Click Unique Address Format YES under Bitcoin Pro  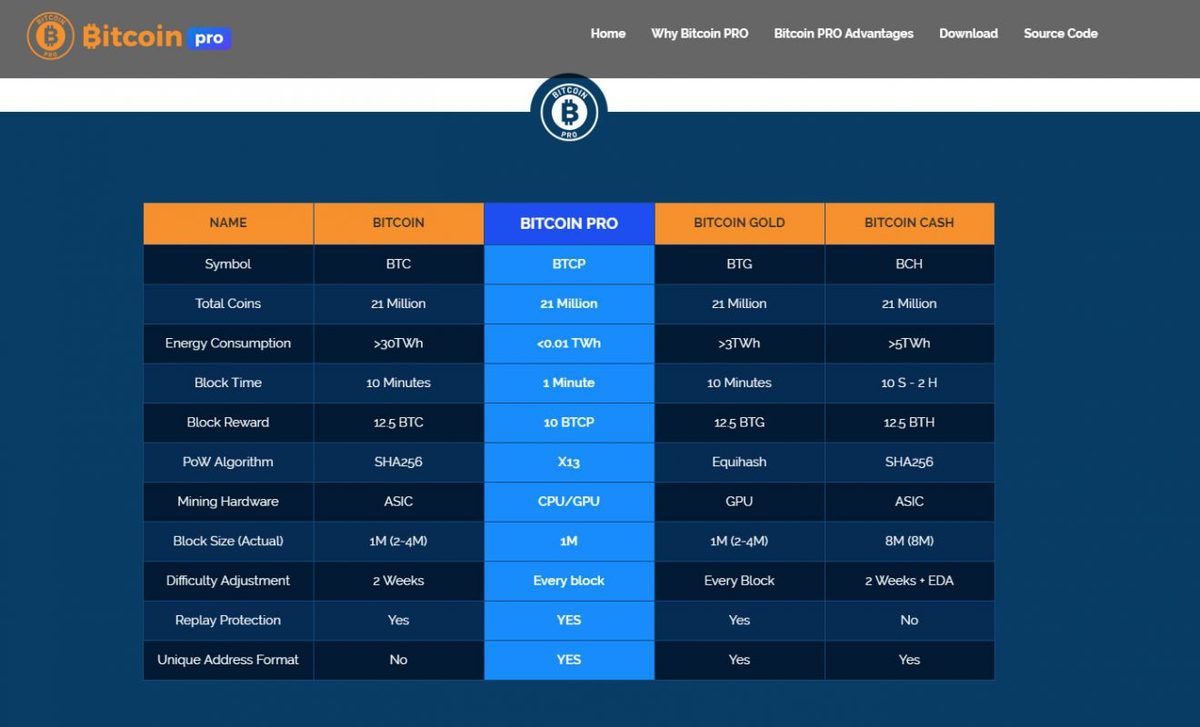[x=569, y=660]
